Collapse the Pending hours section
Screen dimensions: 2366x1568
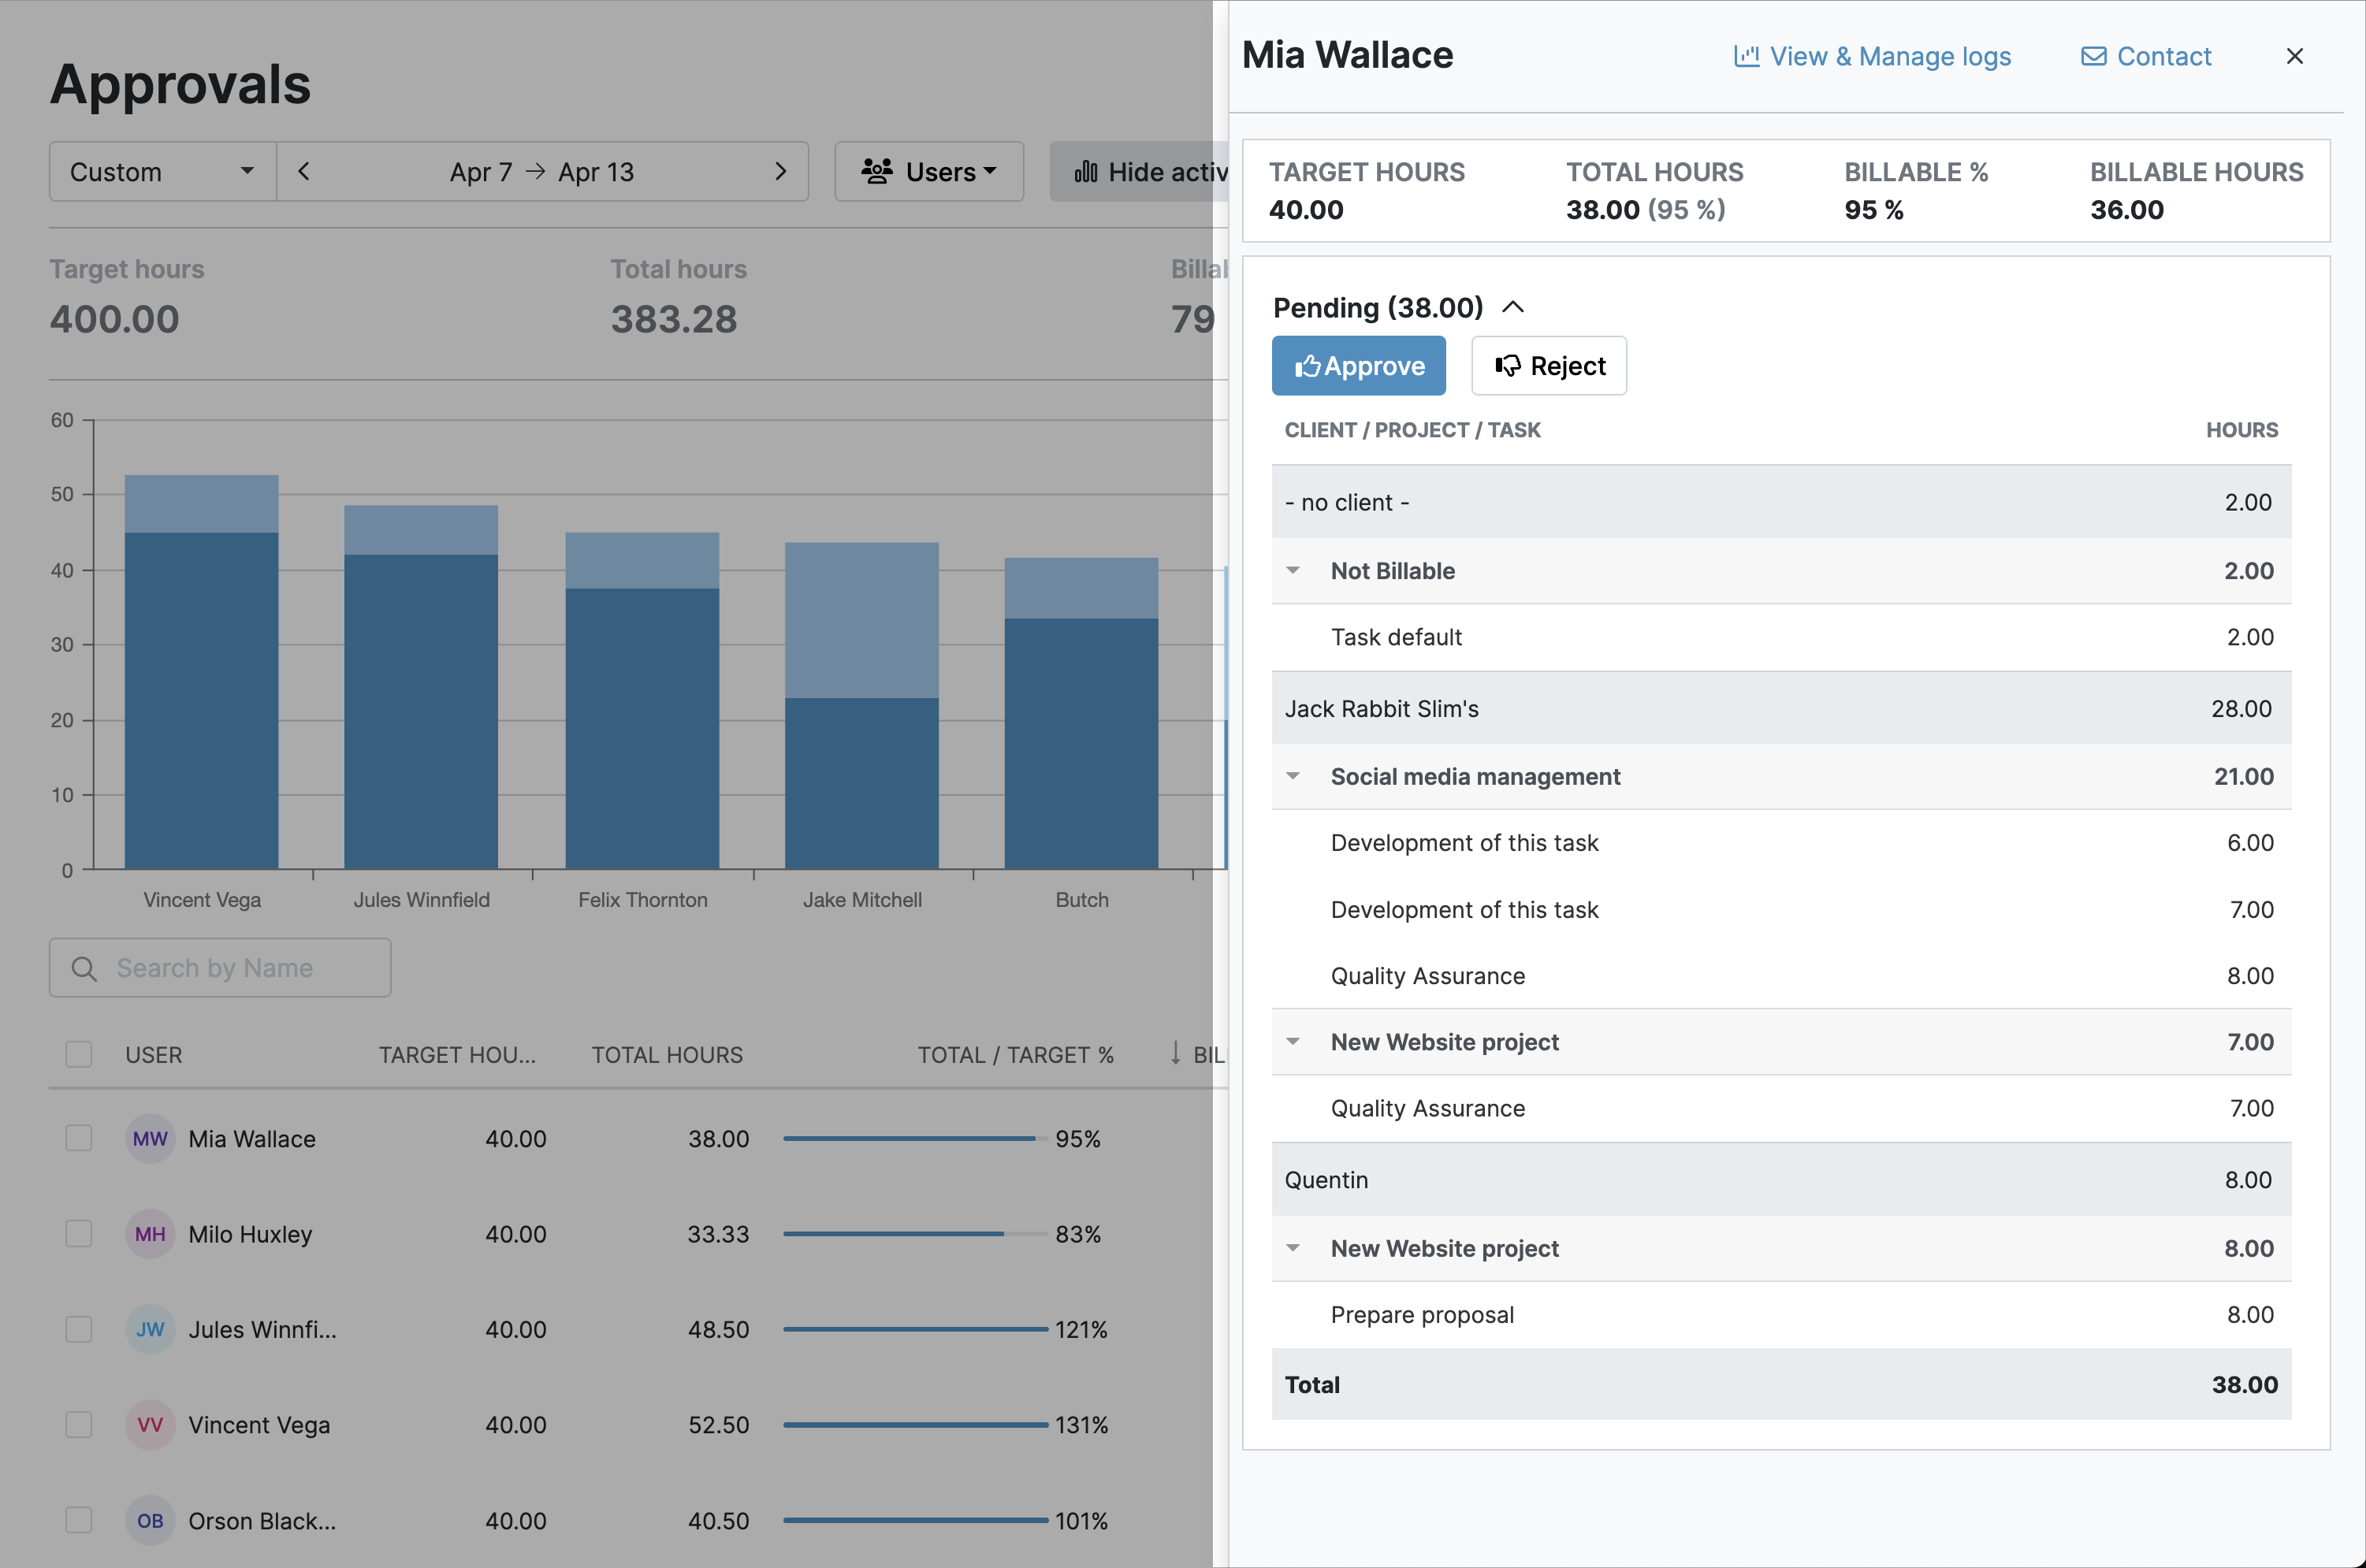(1513, 307)
